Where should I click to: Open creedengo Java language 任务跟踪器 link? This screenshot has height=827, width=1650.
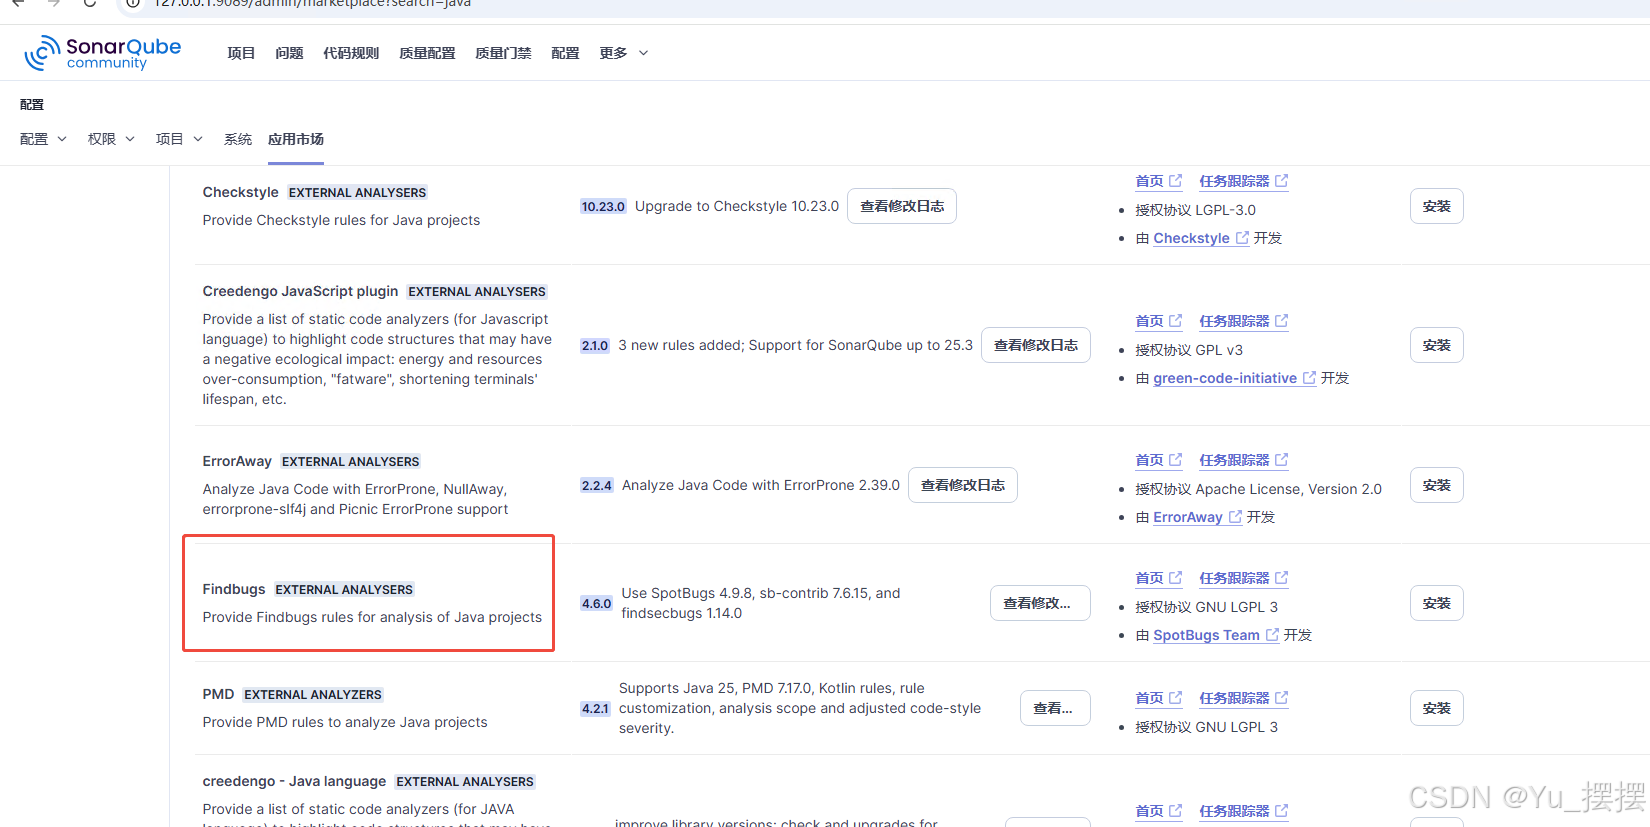pos(1244,811)
